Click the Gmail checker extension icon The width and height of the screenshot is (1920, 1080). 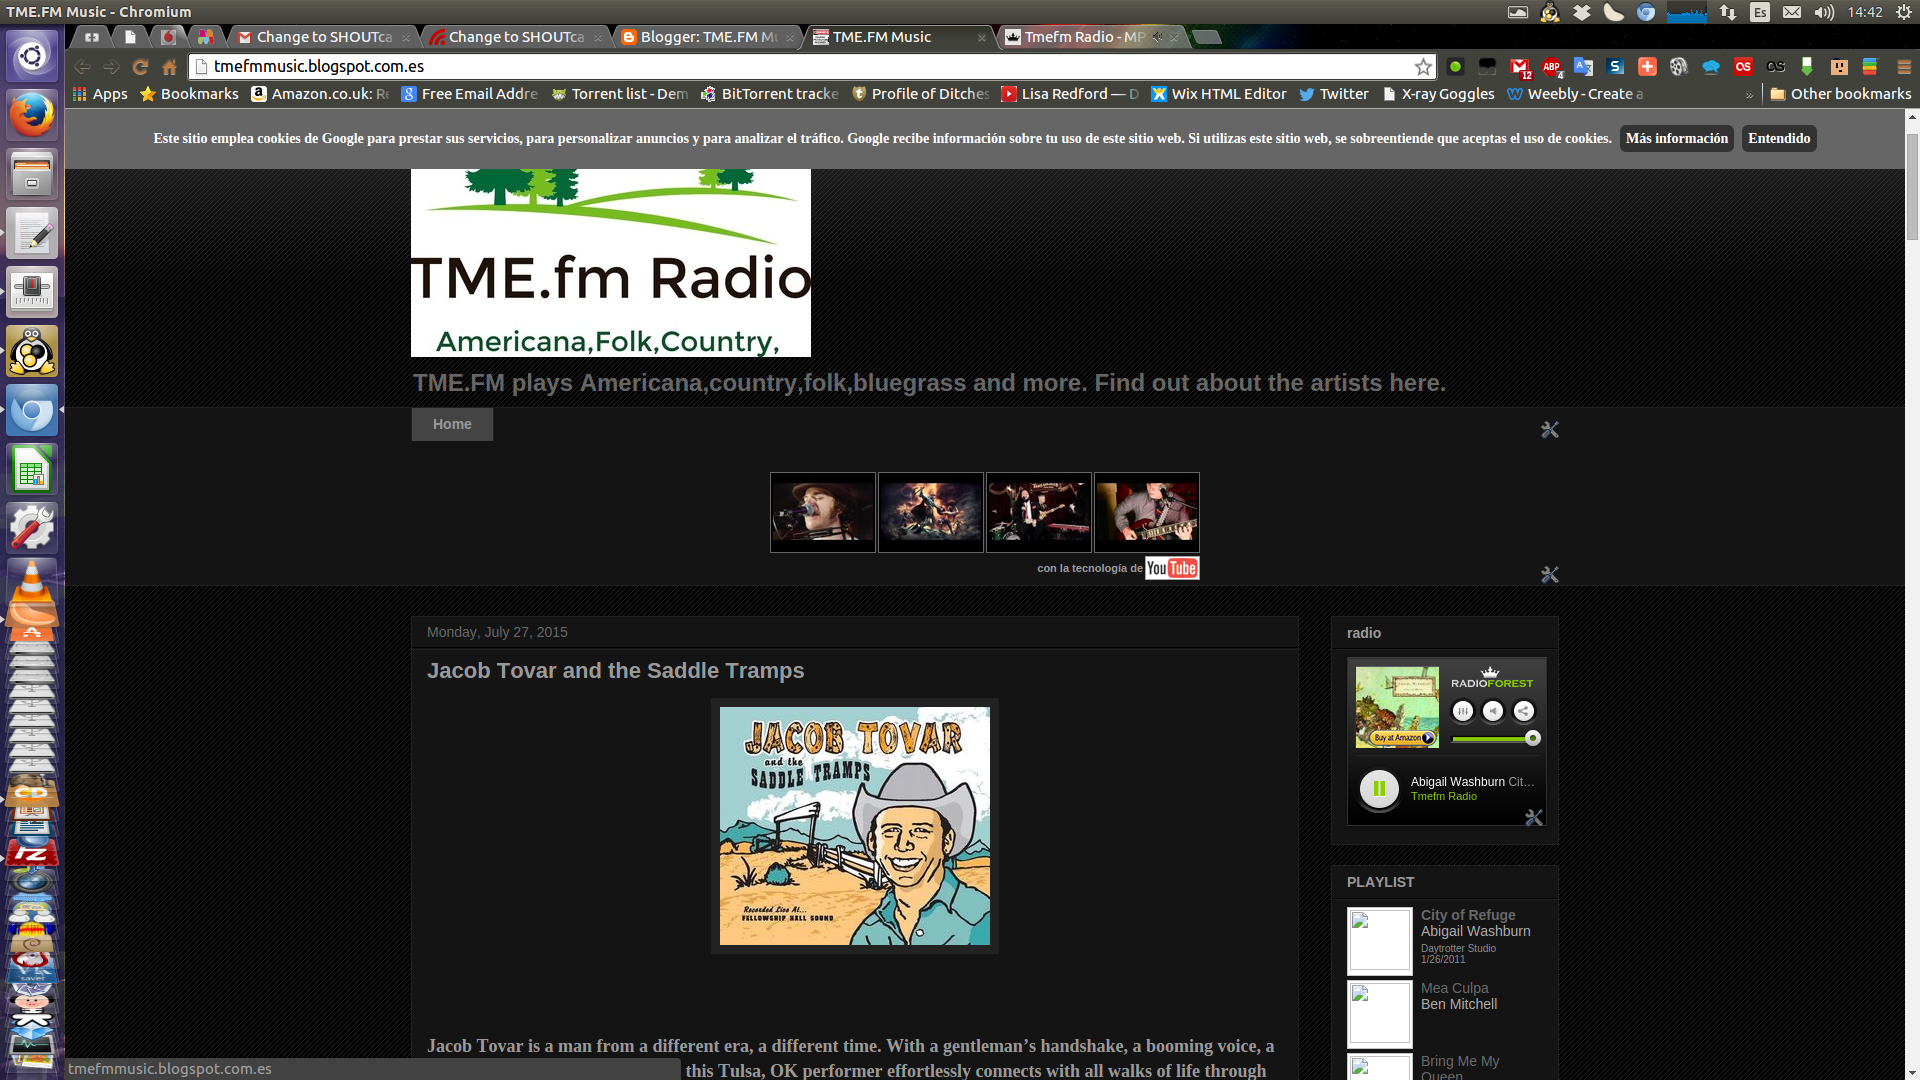click(x=1519, y=67)
